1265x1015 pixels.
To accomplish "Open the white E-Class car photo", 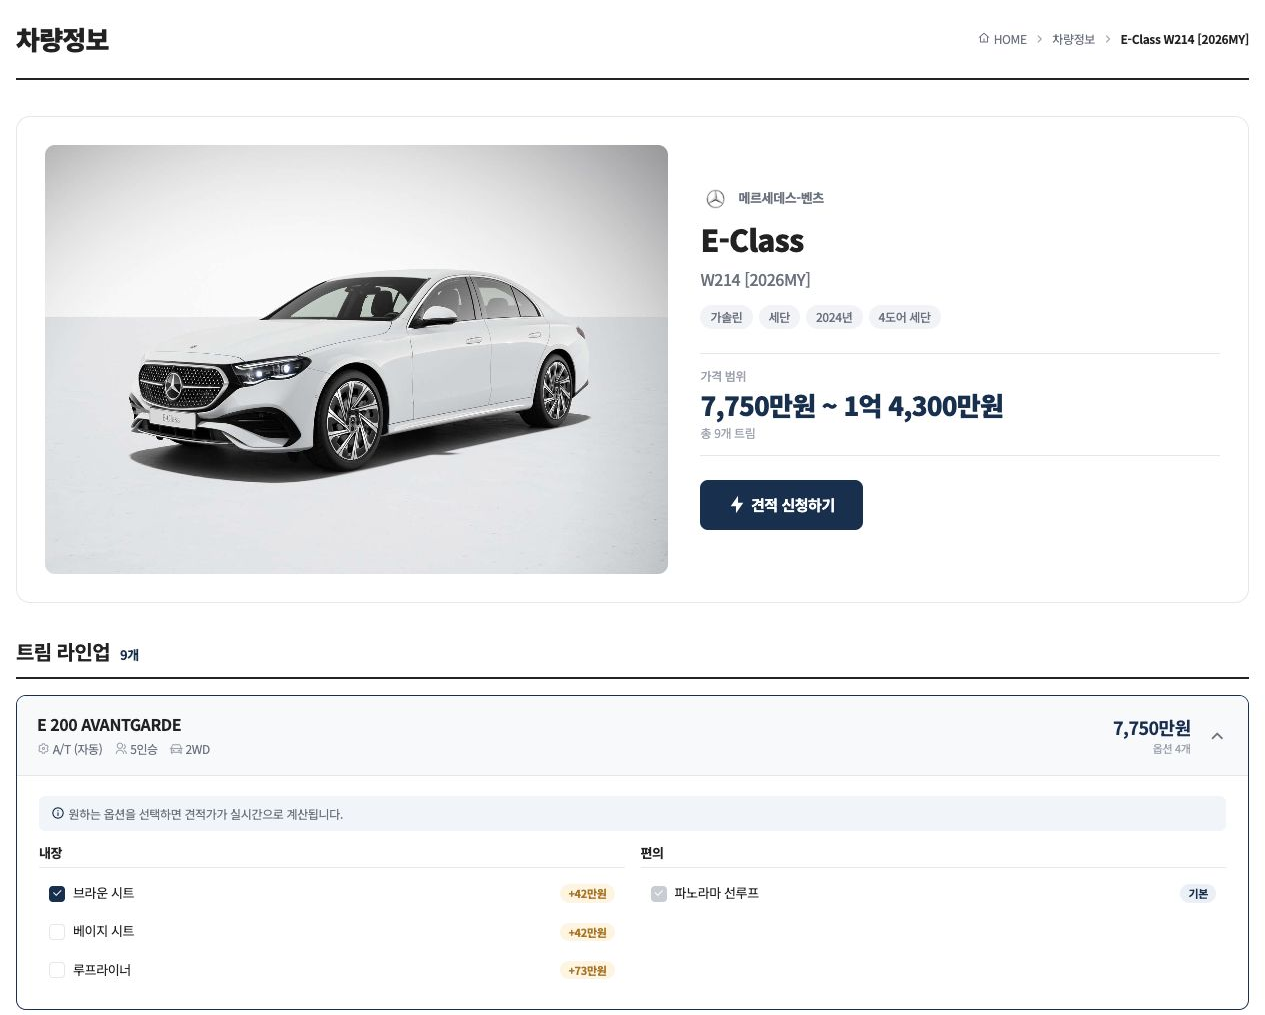I will coord(356,359).
